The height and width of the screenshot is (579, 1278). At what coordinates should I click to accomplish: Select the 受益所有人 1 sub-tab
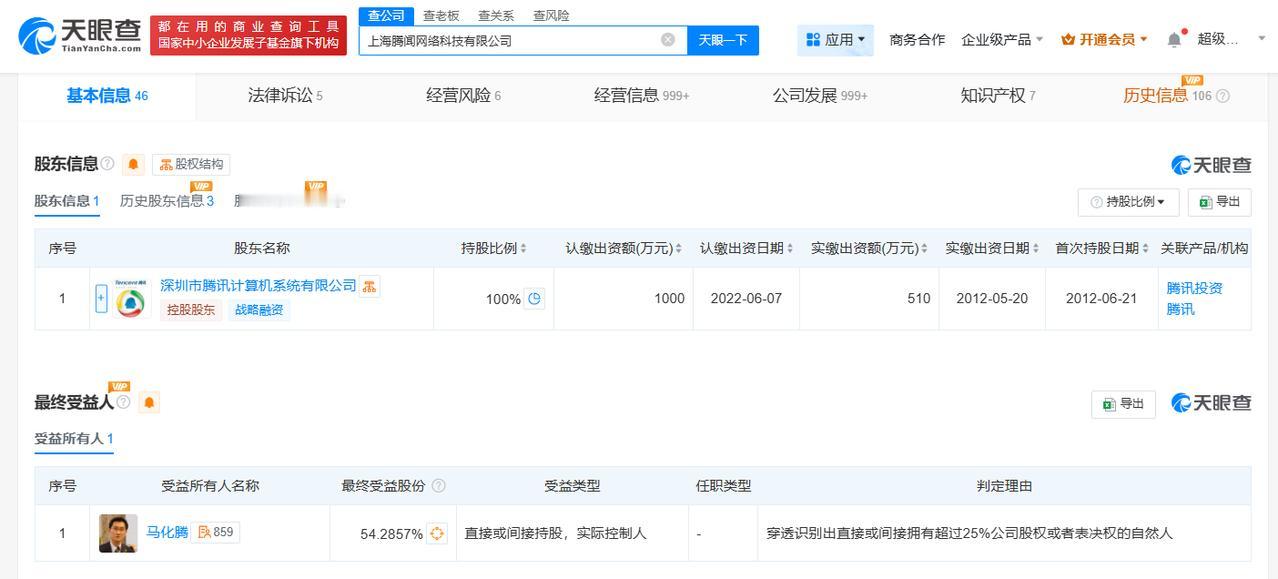tap(74, 439)
